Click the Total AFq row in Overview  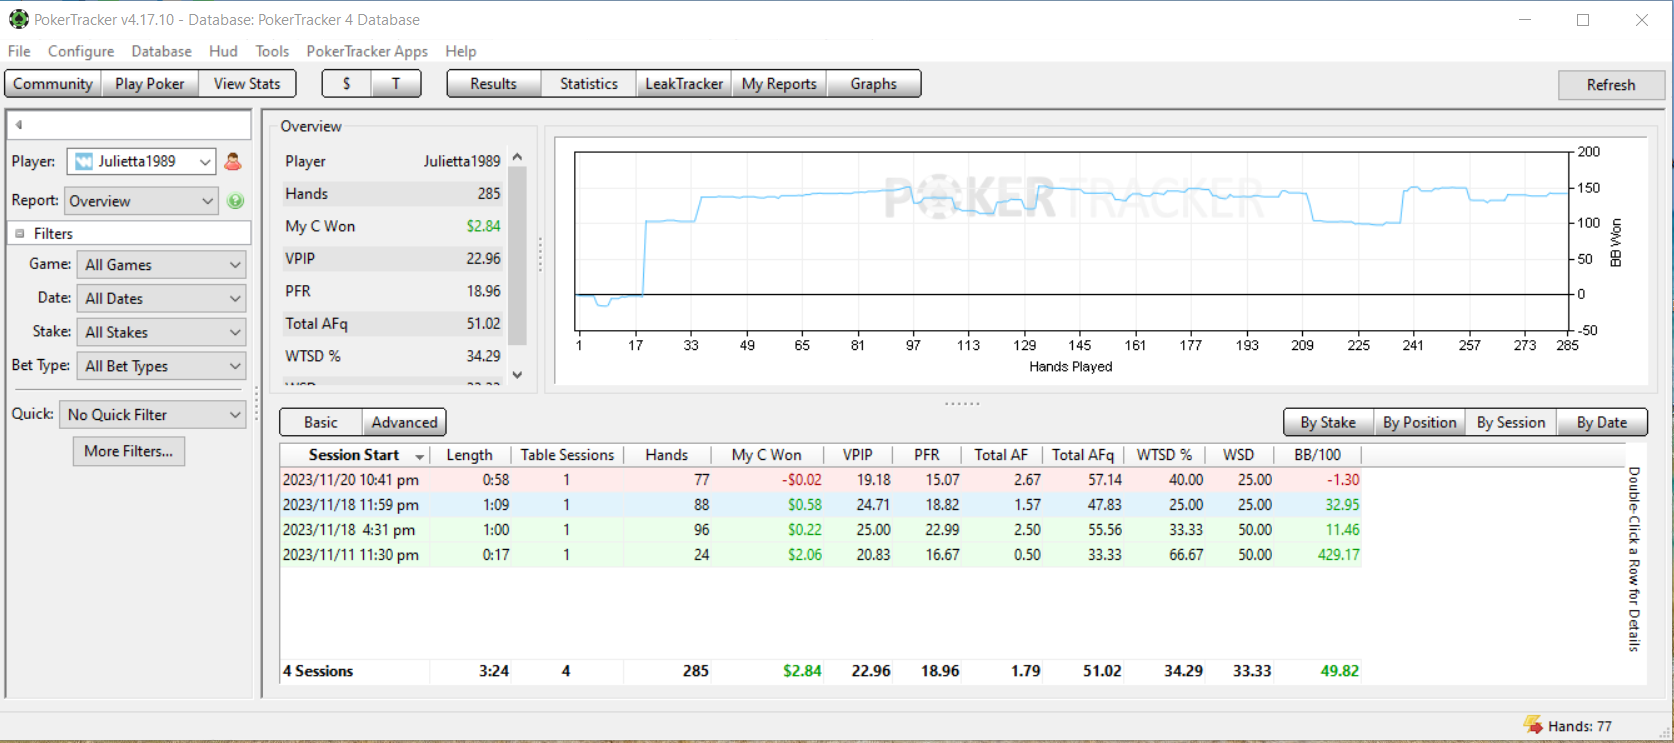click(x=392, y=324)
